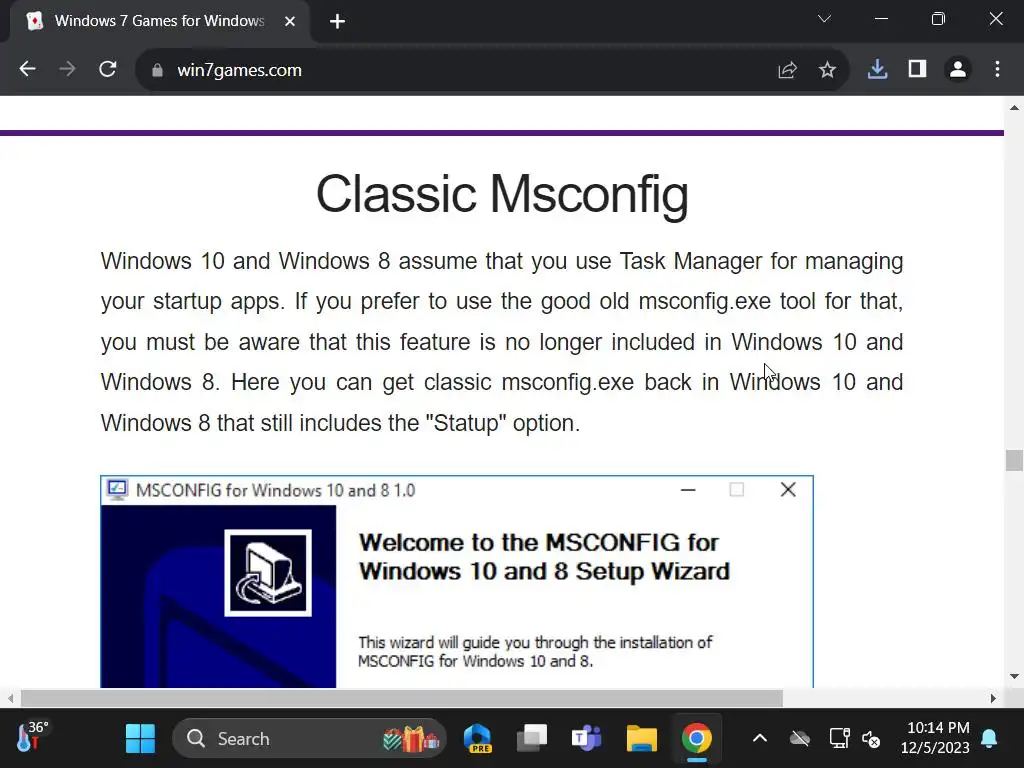Click the muted volume tray icon
Viewport: 1024px width, 768px height.
pos(871,739)
